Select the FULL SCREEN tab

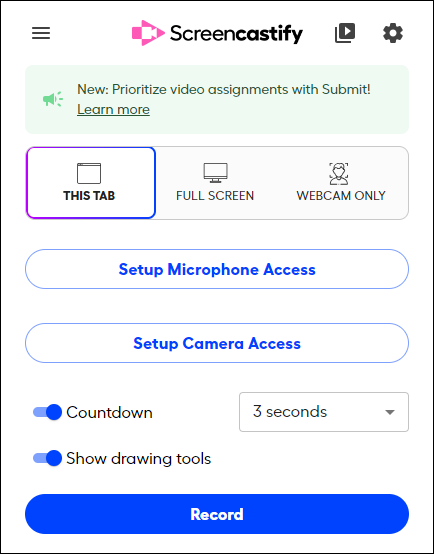point(215,183)
